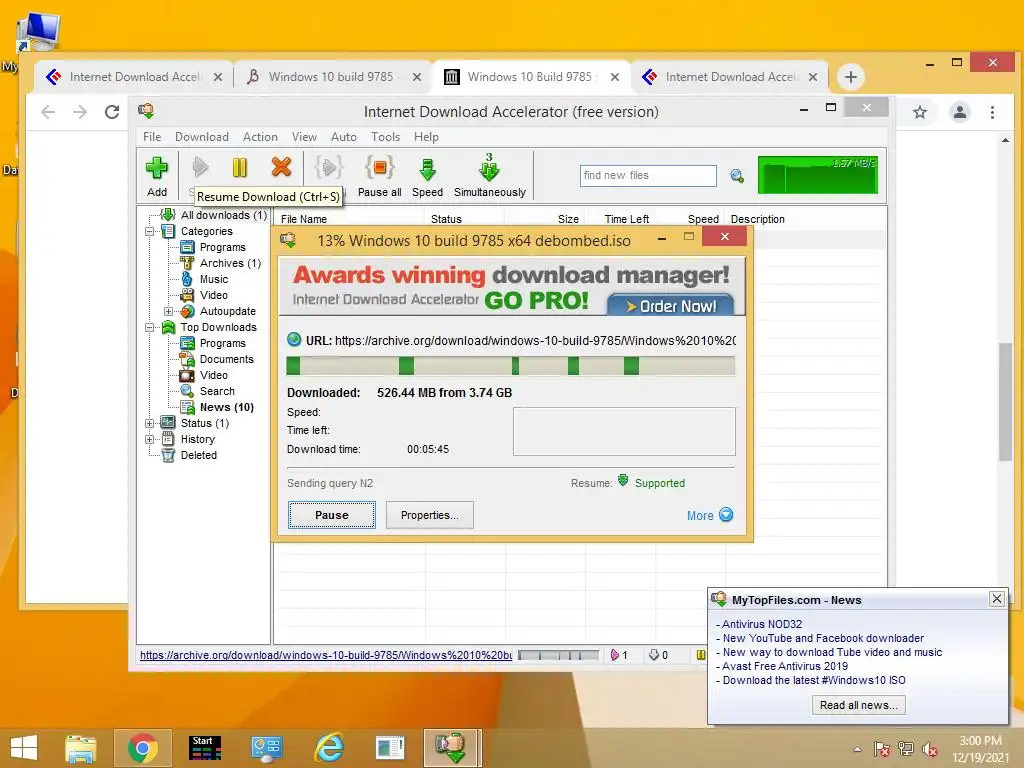Open the File menu
The image size is (1024, 768).
click(152, 136)
